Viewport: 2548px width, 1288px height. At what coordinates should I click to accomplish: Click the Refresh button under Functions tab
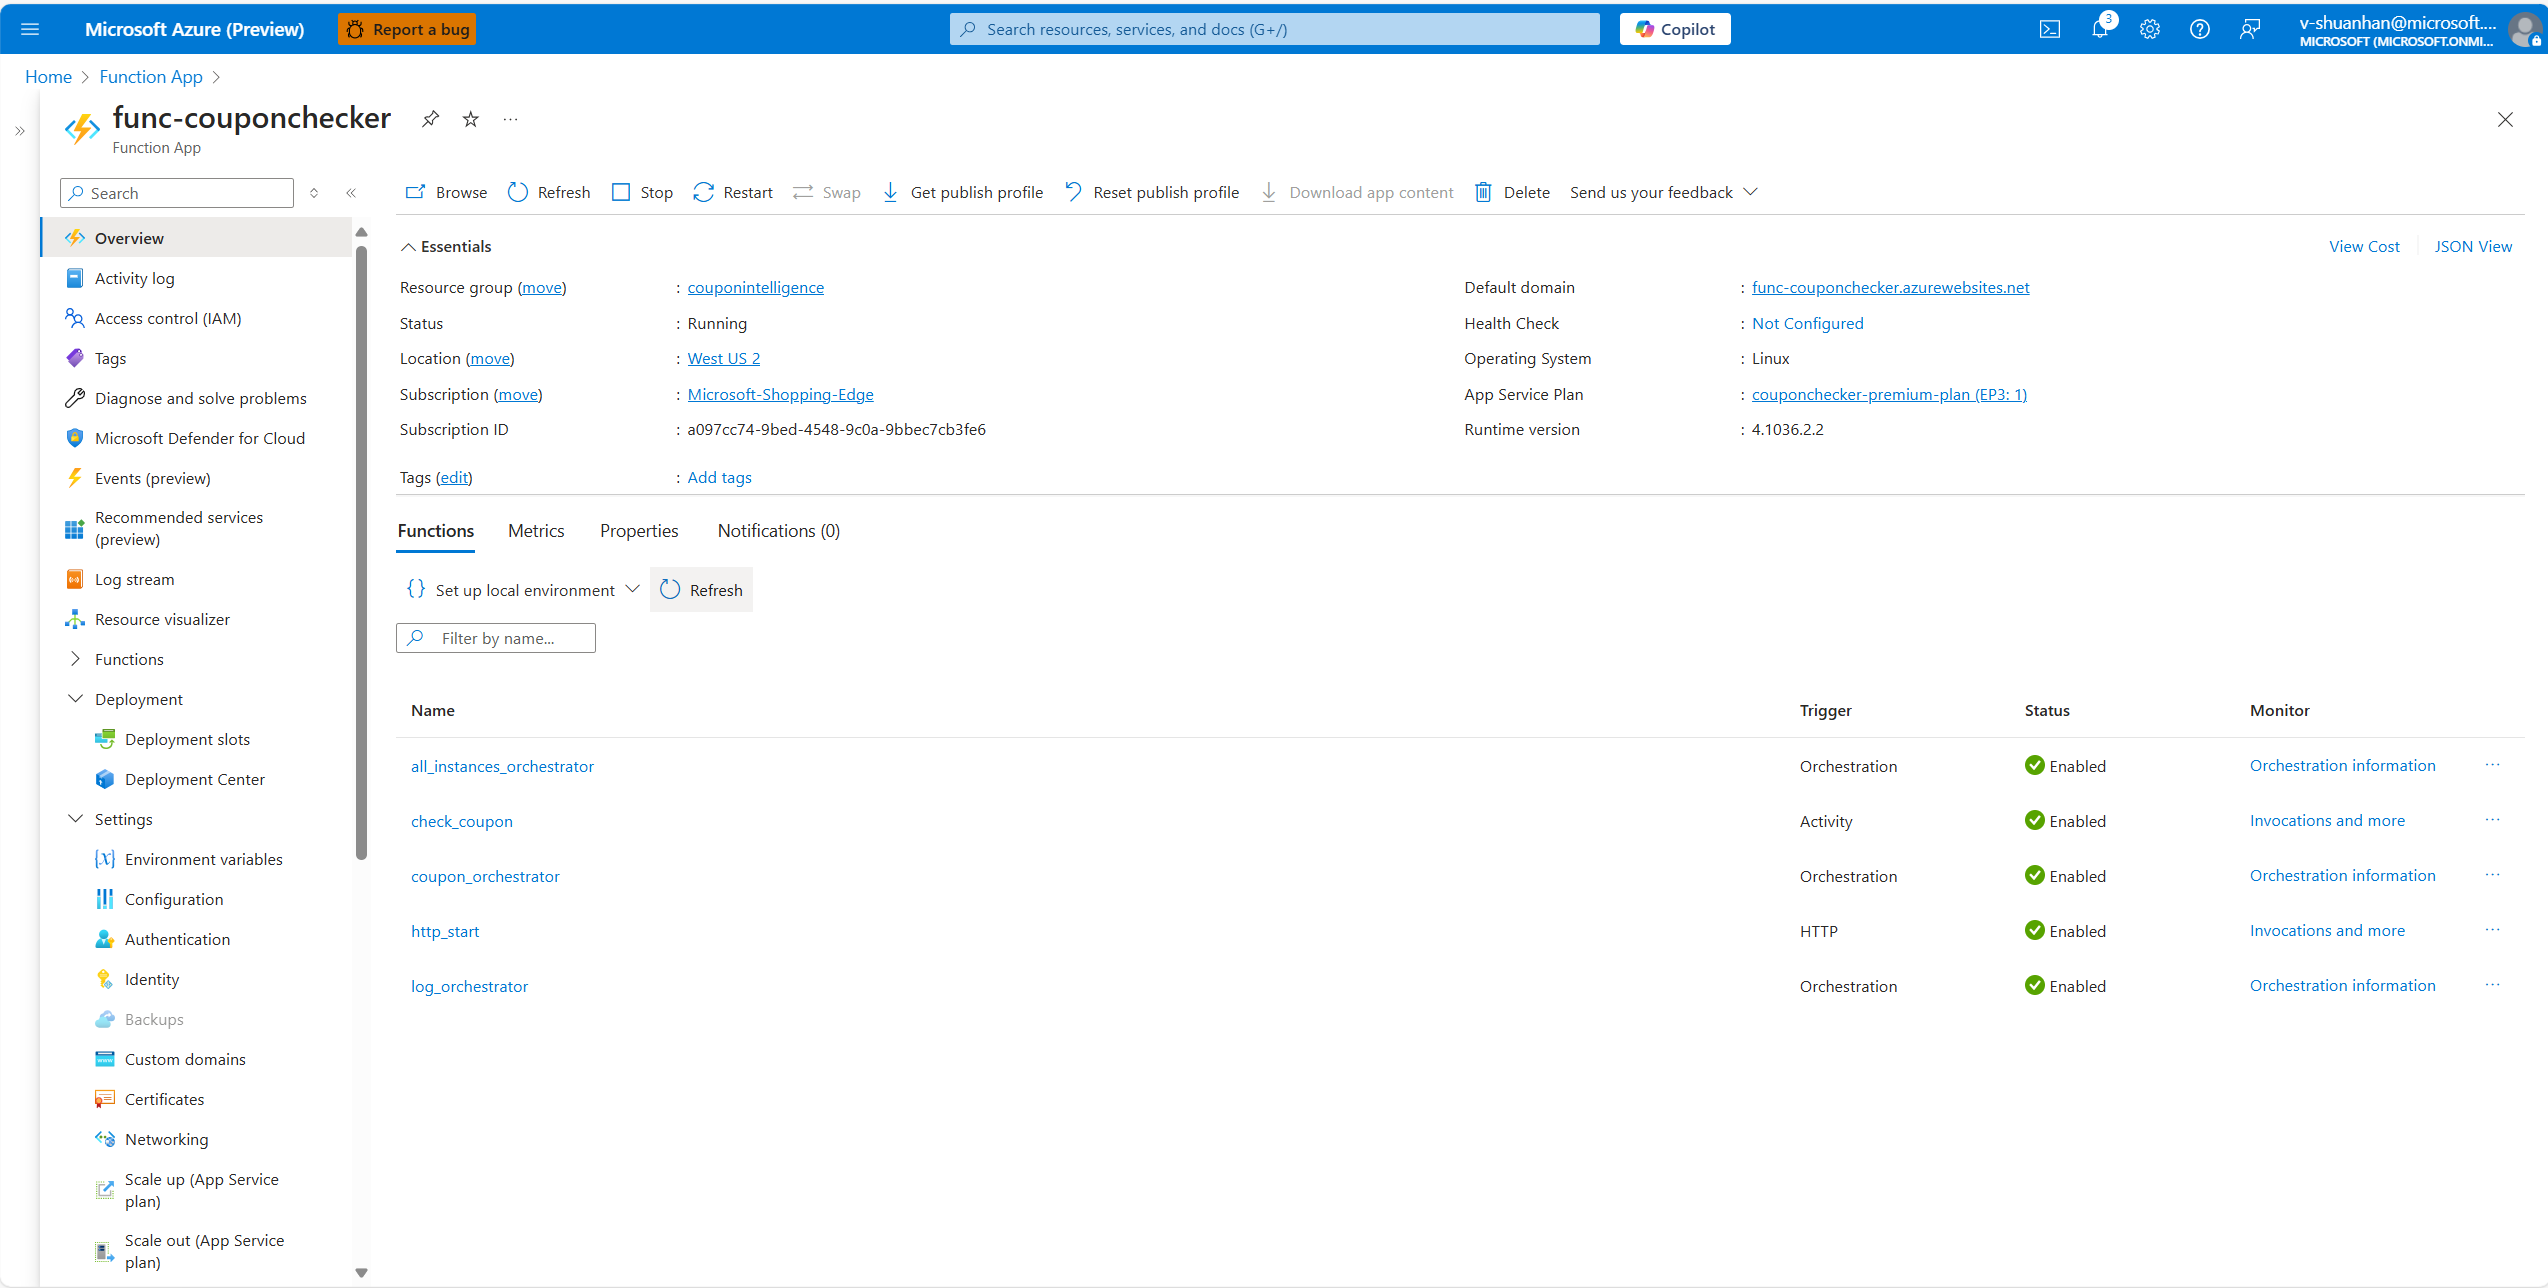pos(701,590)
